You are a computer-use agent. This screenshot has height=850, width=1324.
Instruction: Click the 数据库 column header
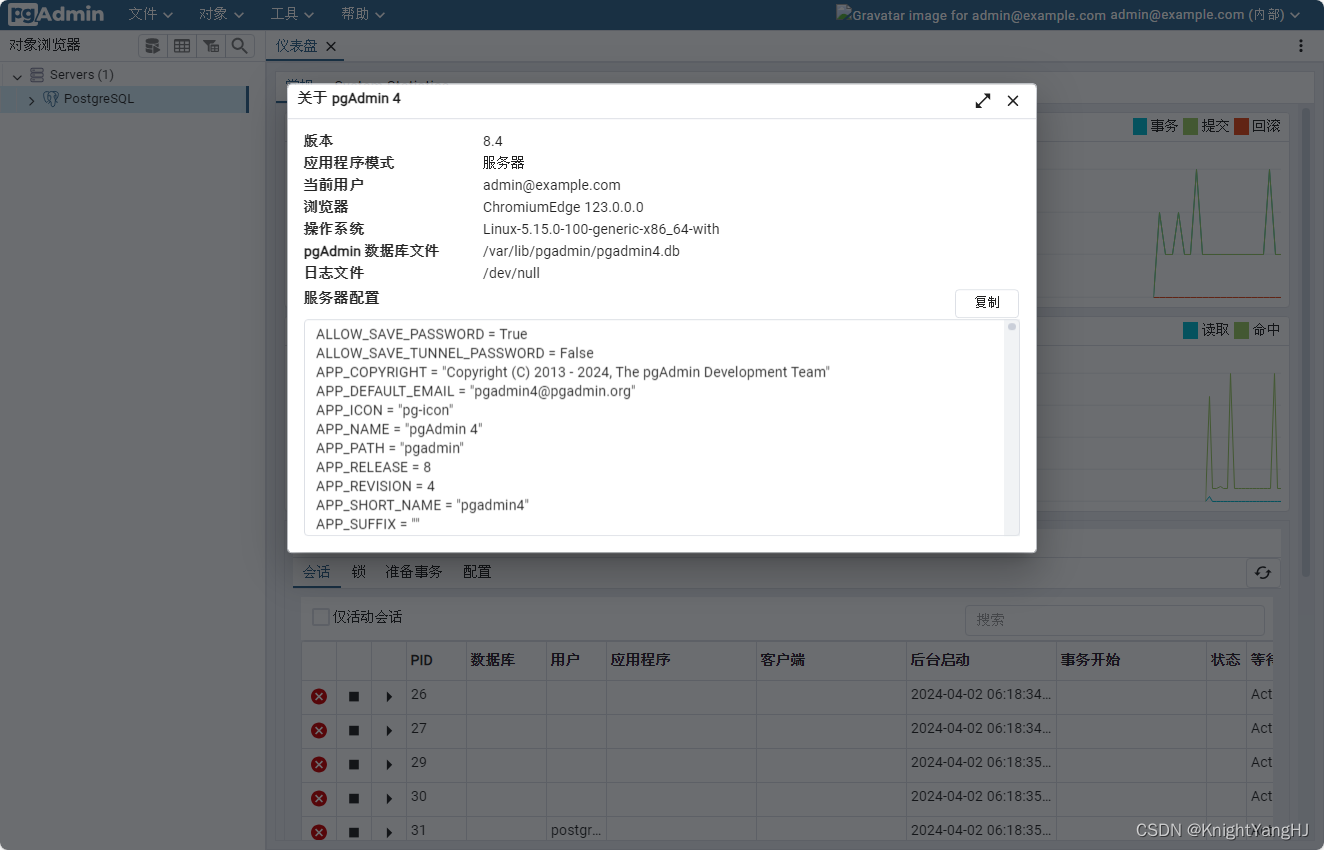coord(506,660)
